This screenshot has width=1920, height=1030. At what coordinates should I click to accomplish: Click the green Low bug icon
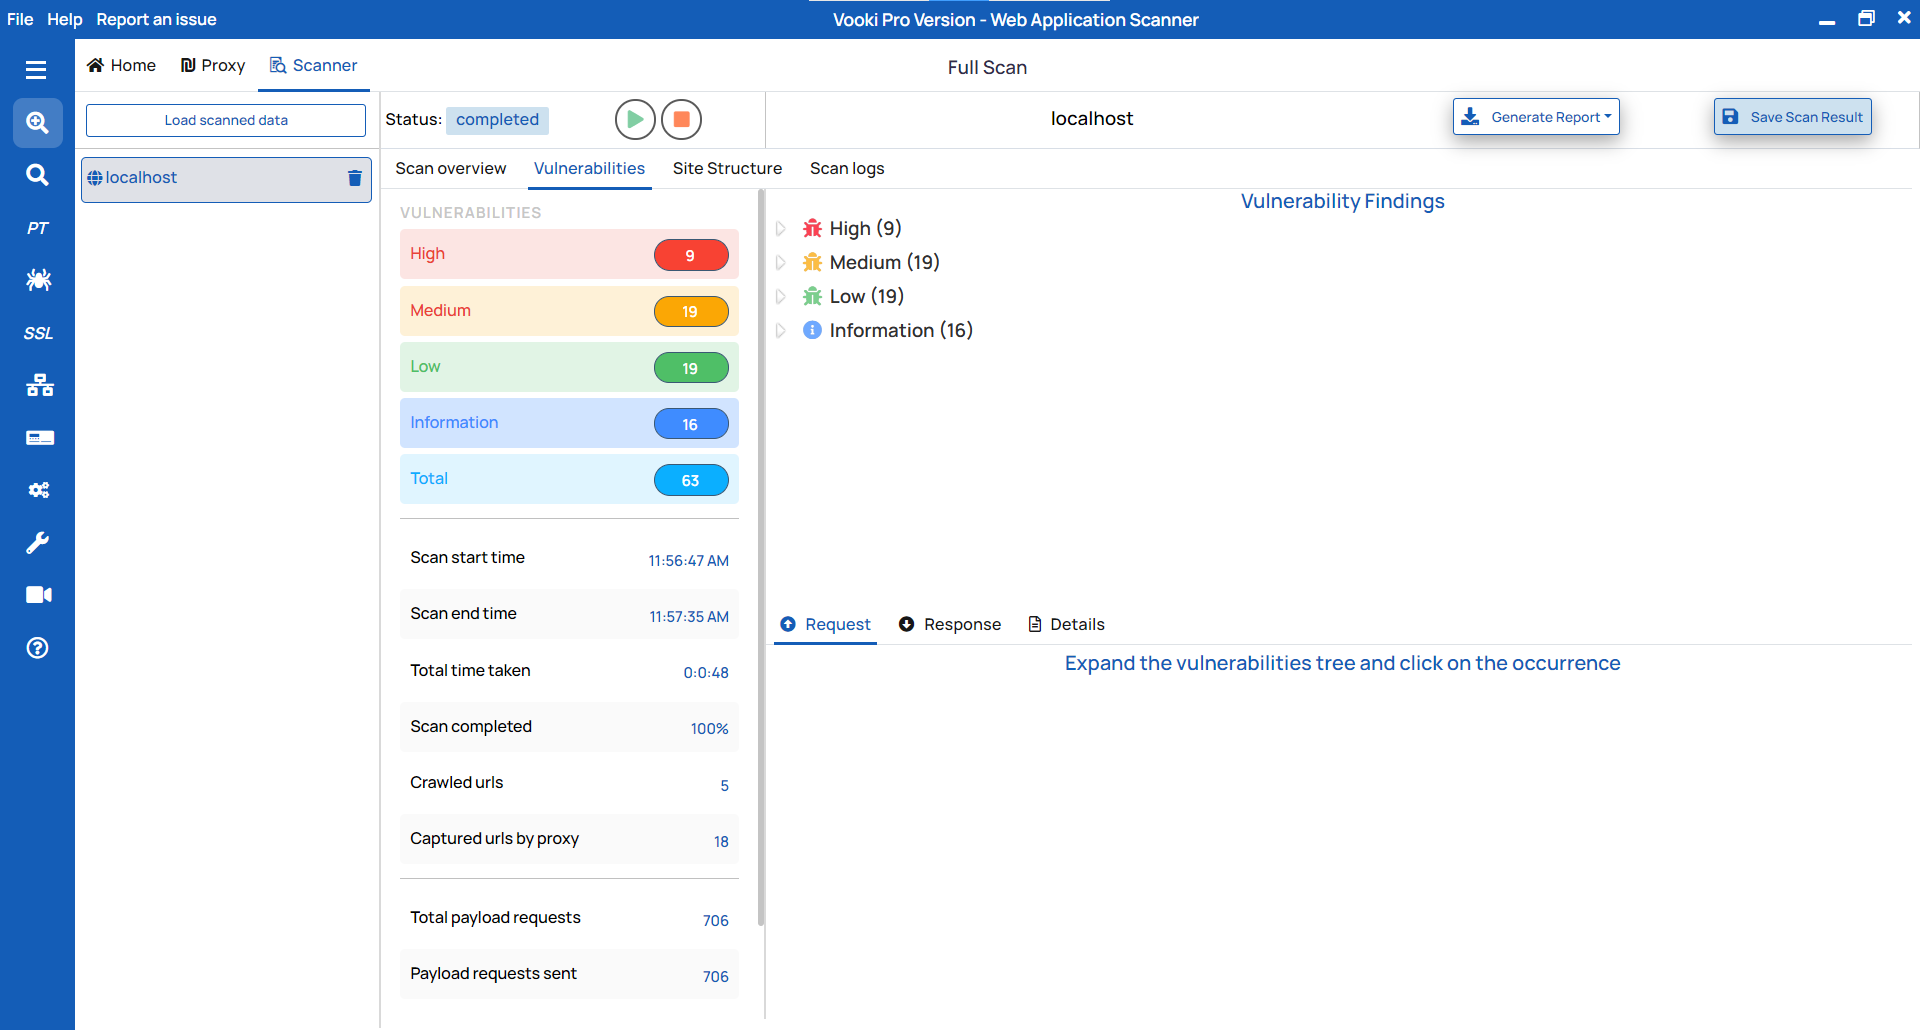812,296
